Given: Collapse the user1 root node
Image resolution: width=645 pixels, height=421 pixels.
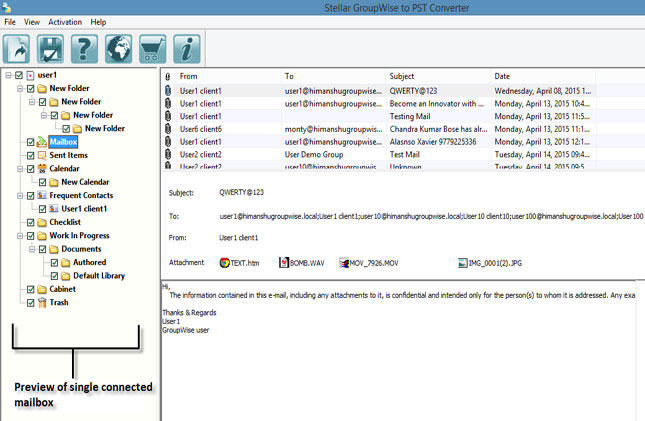Looking at the screenshot, I should [8, 75].
